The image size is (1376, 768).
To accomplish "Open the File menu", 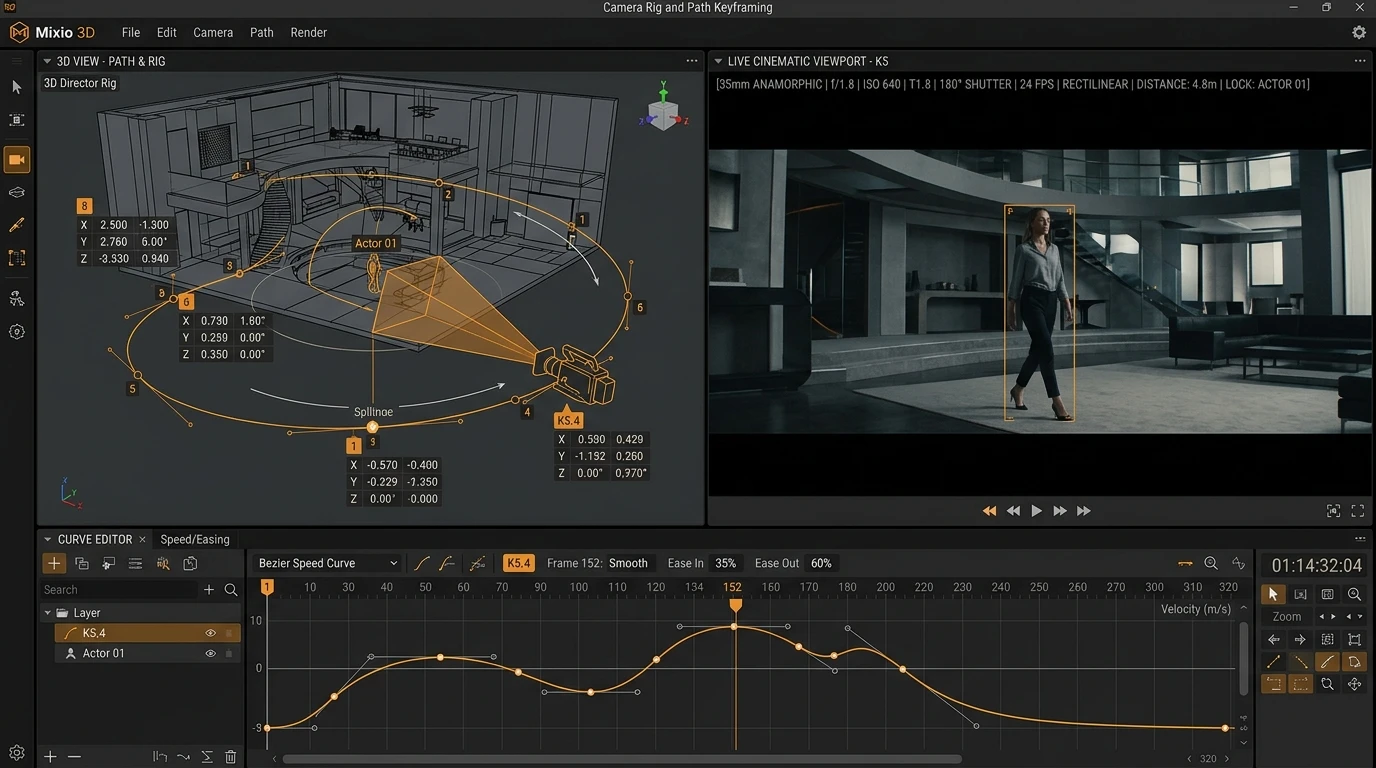I will coord(131,32).
